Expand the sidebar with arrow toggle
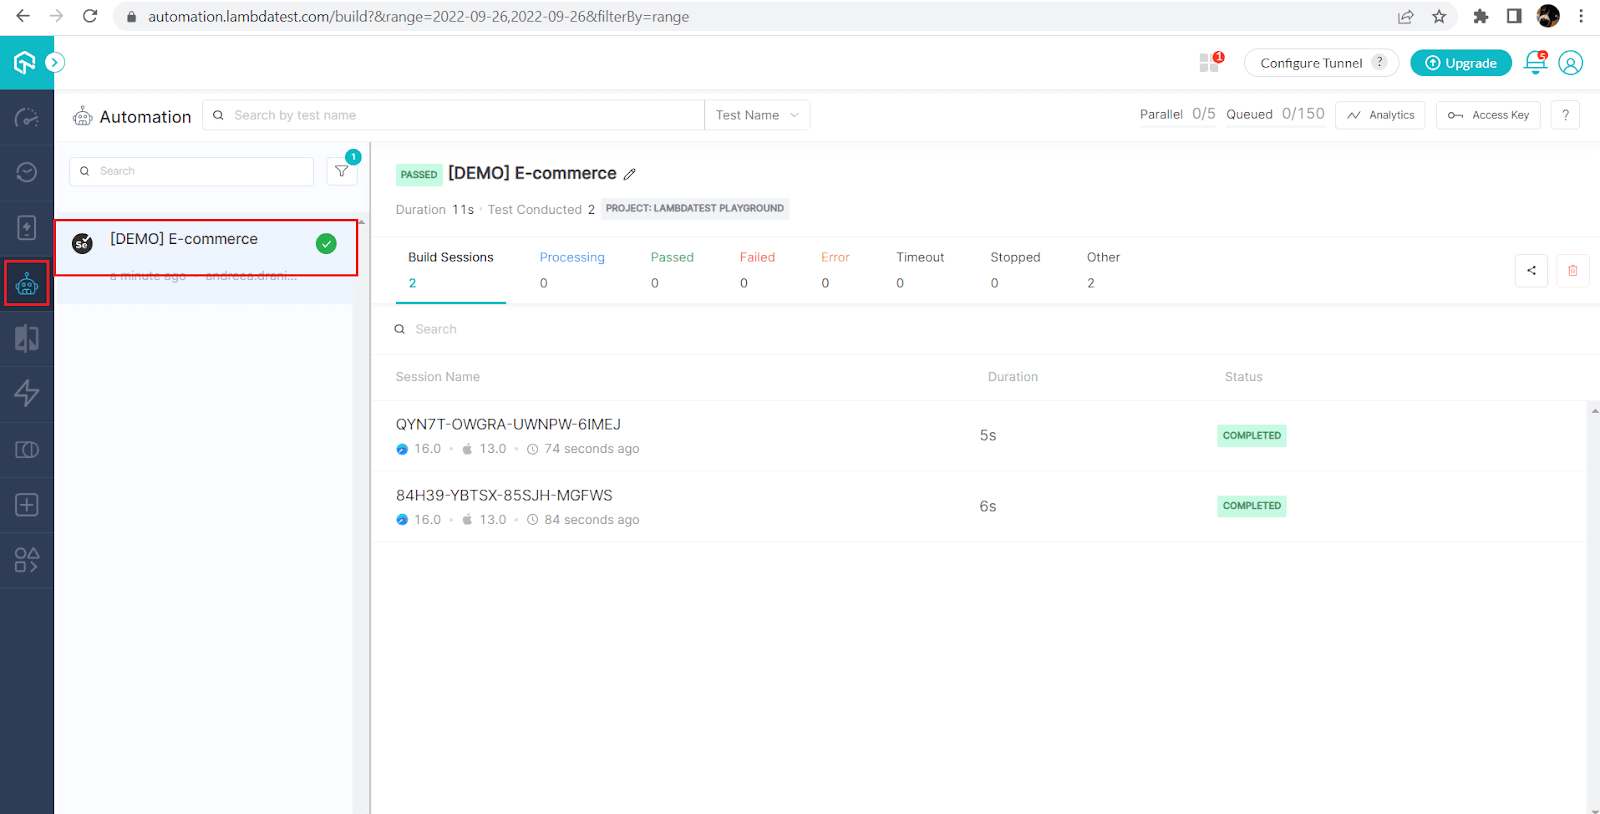This screenshot has width=1600, height=814. (55, 62)
